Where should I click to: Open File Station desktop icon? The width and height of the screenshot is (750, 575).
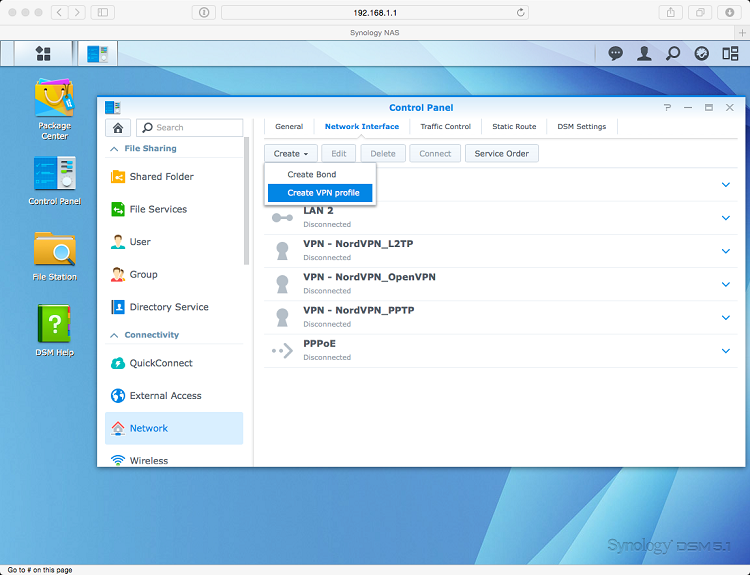[x=54, y=254]
